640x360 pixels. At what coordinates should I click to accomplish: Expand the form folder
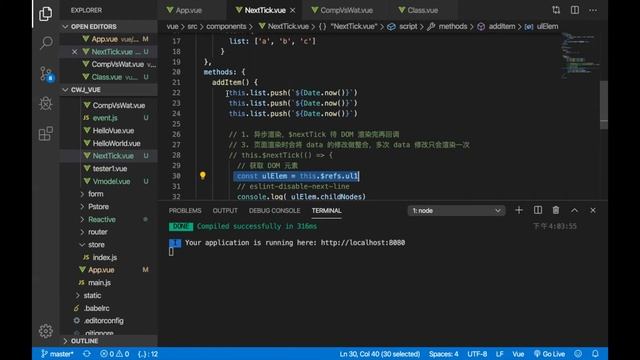pos(109,194)
